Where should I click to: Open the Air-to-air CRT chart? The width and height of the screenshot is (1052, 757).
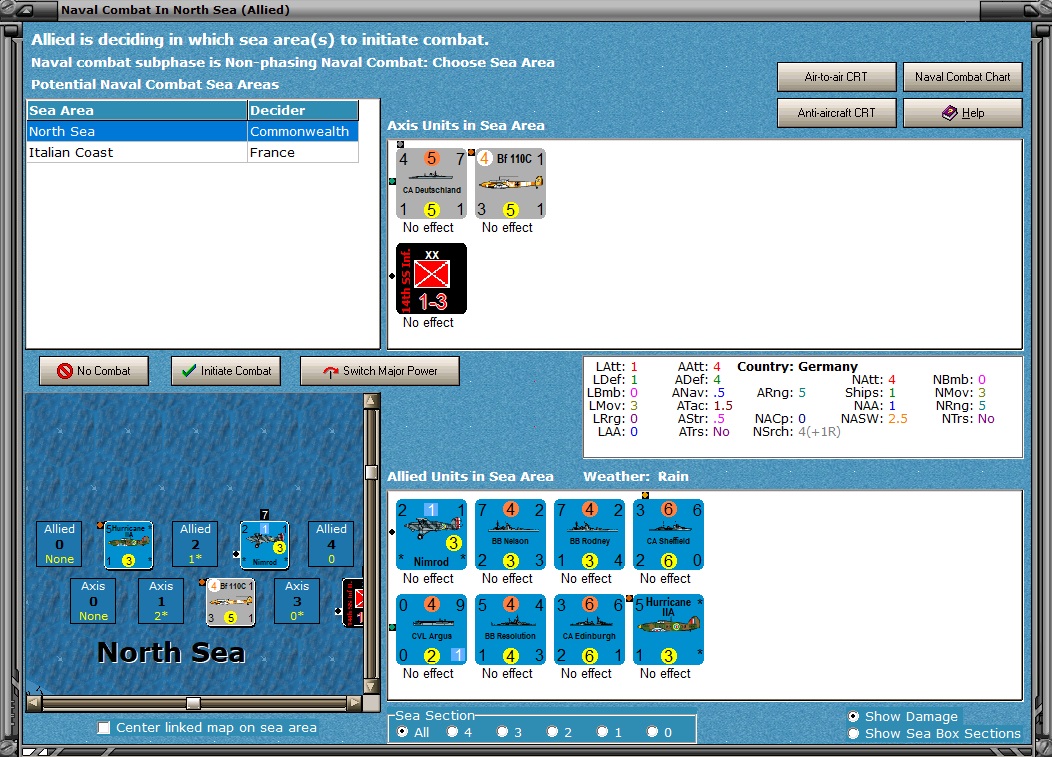pos(837,77)
